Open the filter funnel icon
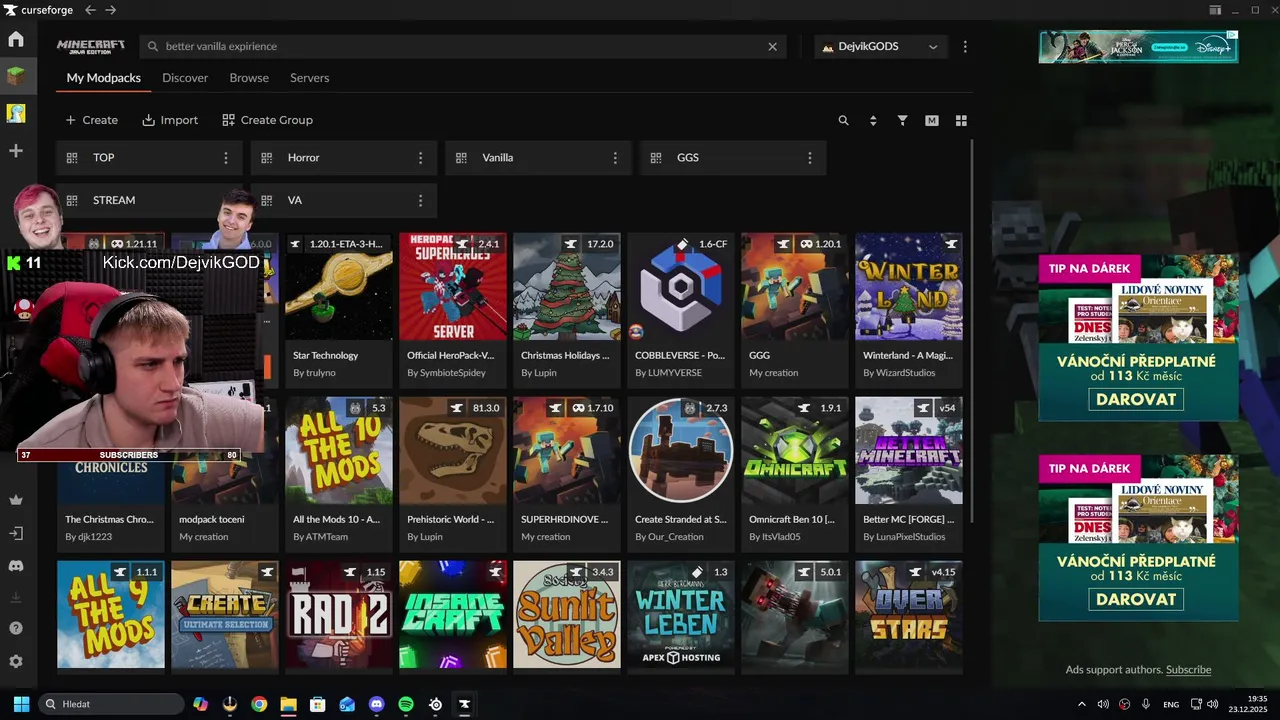The image size is (1280, 720). click(x=902, y=120)
